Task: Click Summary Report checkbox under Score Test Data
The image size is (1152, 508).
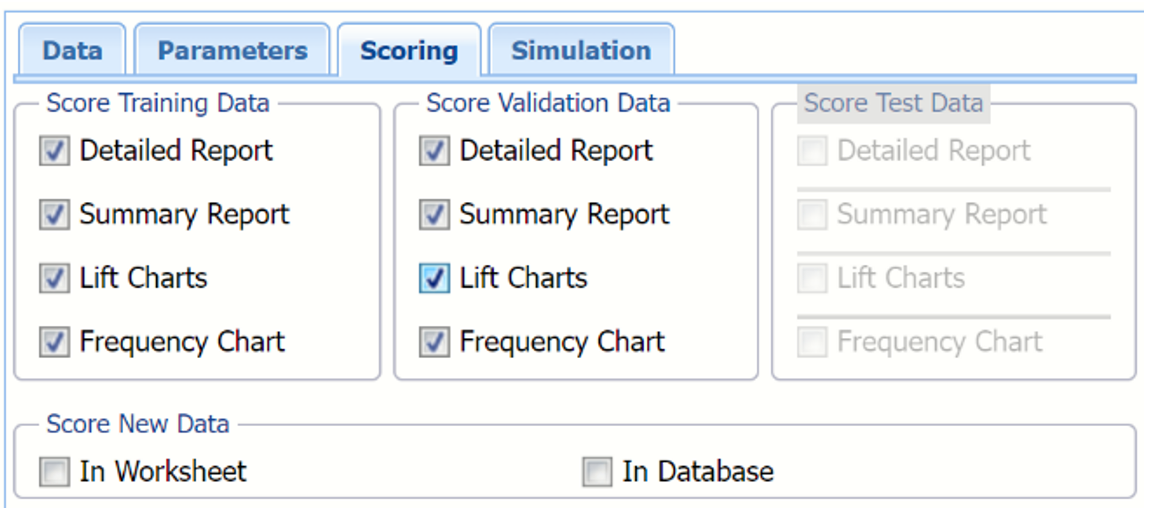Action: 812,215
